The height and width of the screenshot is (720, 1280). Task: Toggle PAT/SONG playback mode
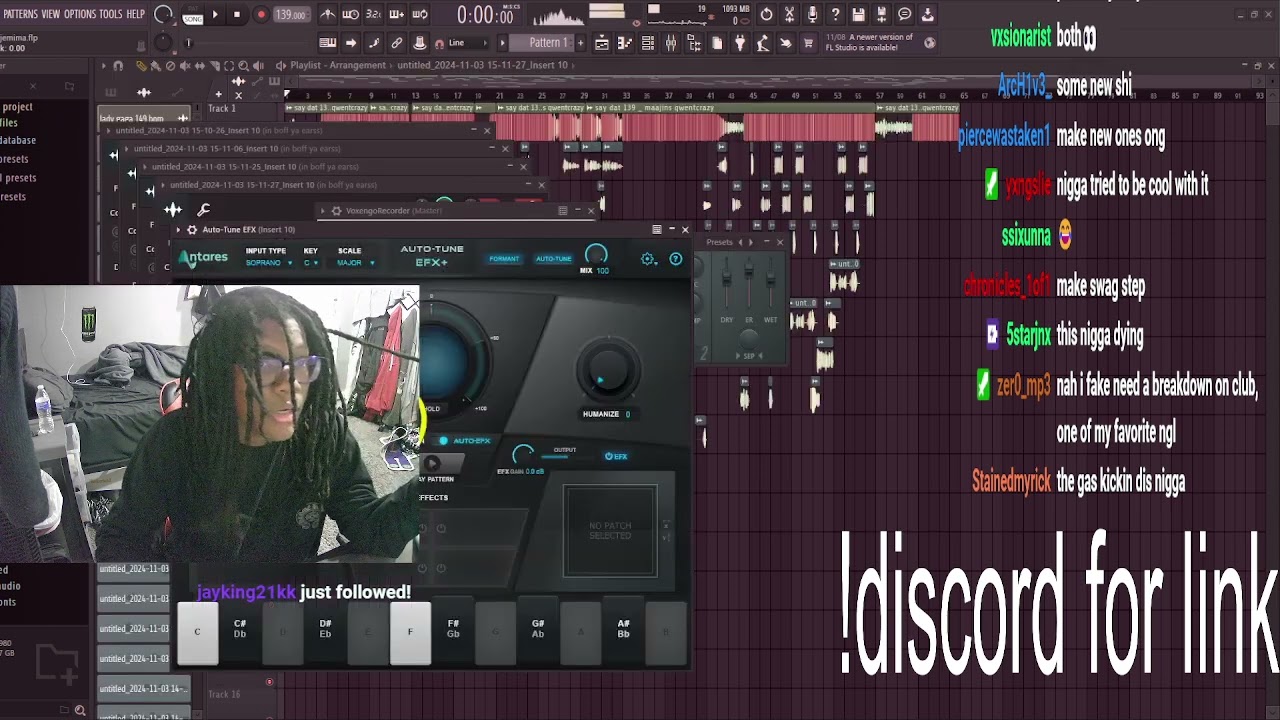pyautogui.click(x=193, y=15)
